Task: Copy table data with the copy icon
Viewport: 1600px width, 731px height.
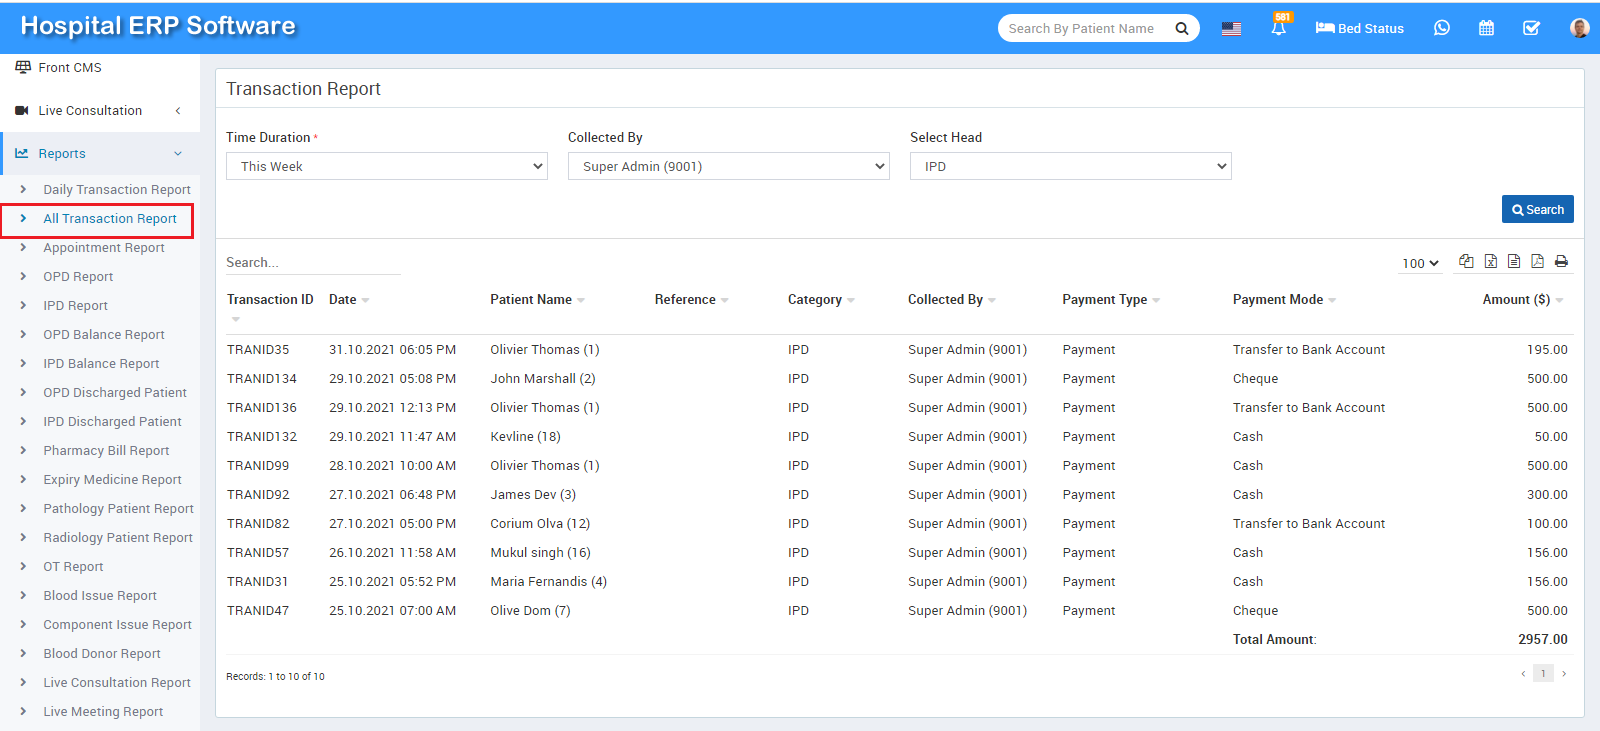Action: pos(1466,261)
